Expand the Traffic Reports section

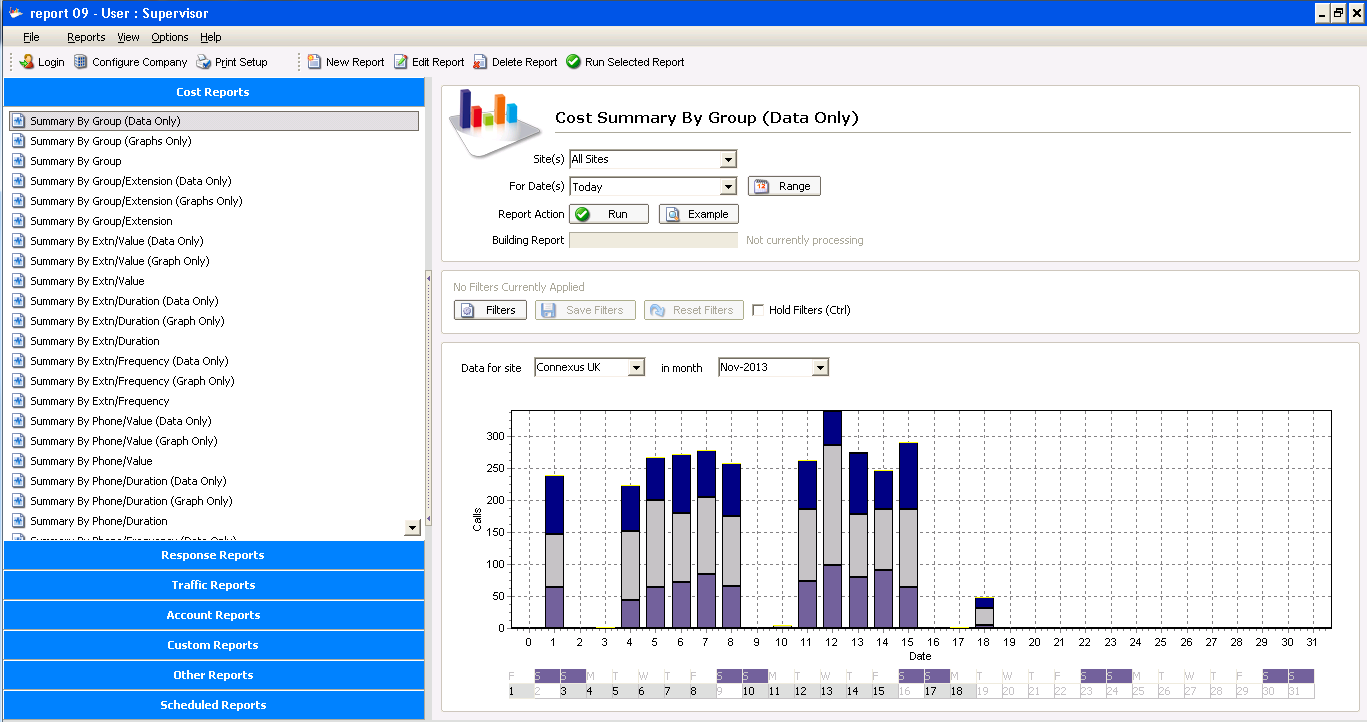click(x=214, y=585)
